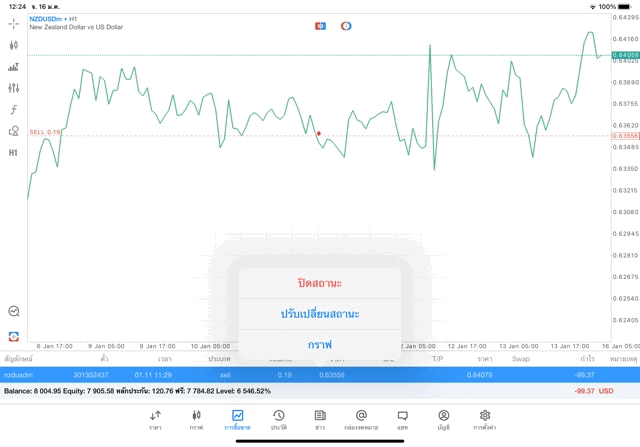The width and height of the screenshot is (640, 447).
Task: Click the red trade panel icon atop chart
Action: point(320,26)
